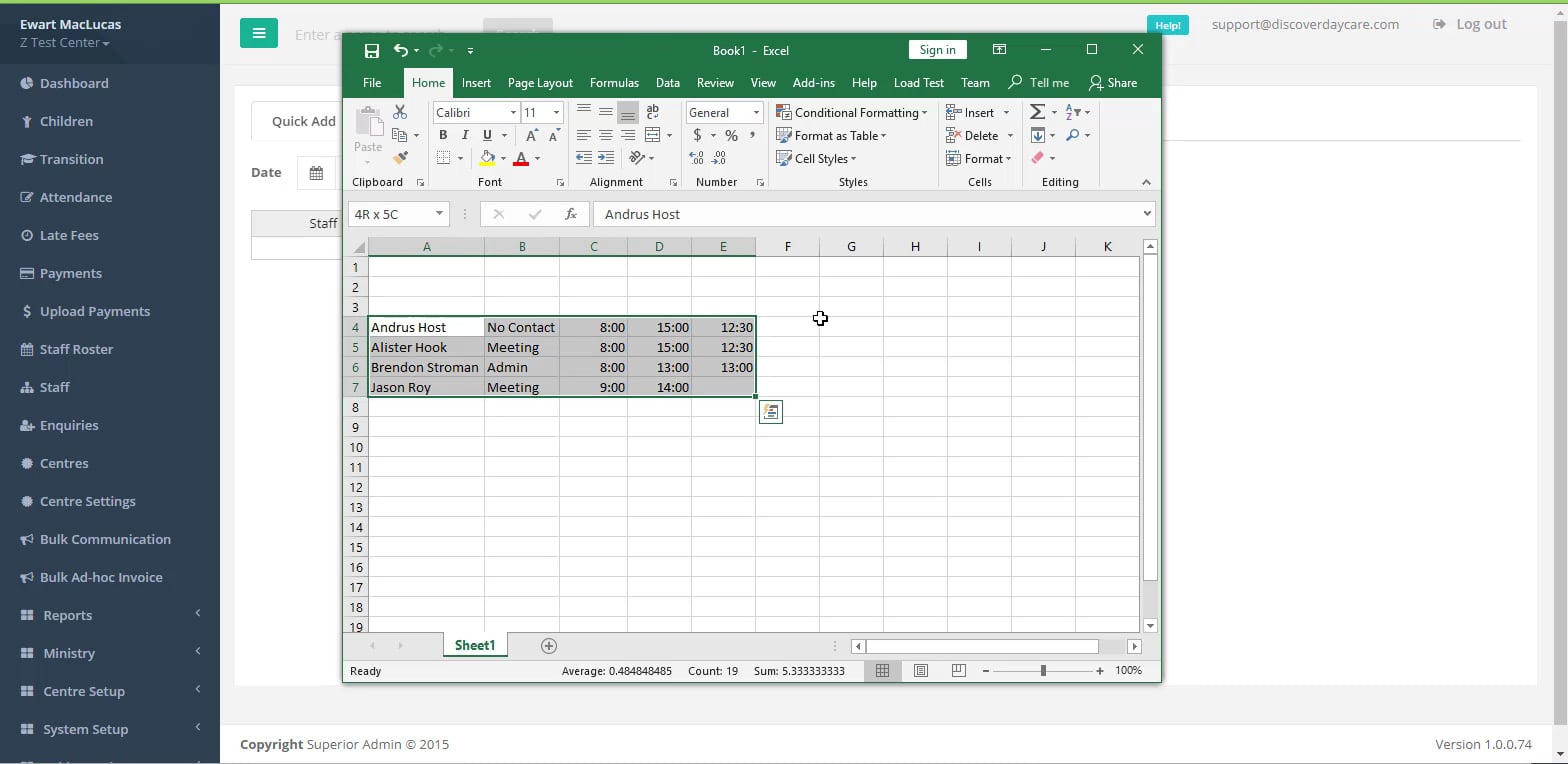Click Share in the Excel ribbon
1568x764 pixels.
coord(1113,83)
